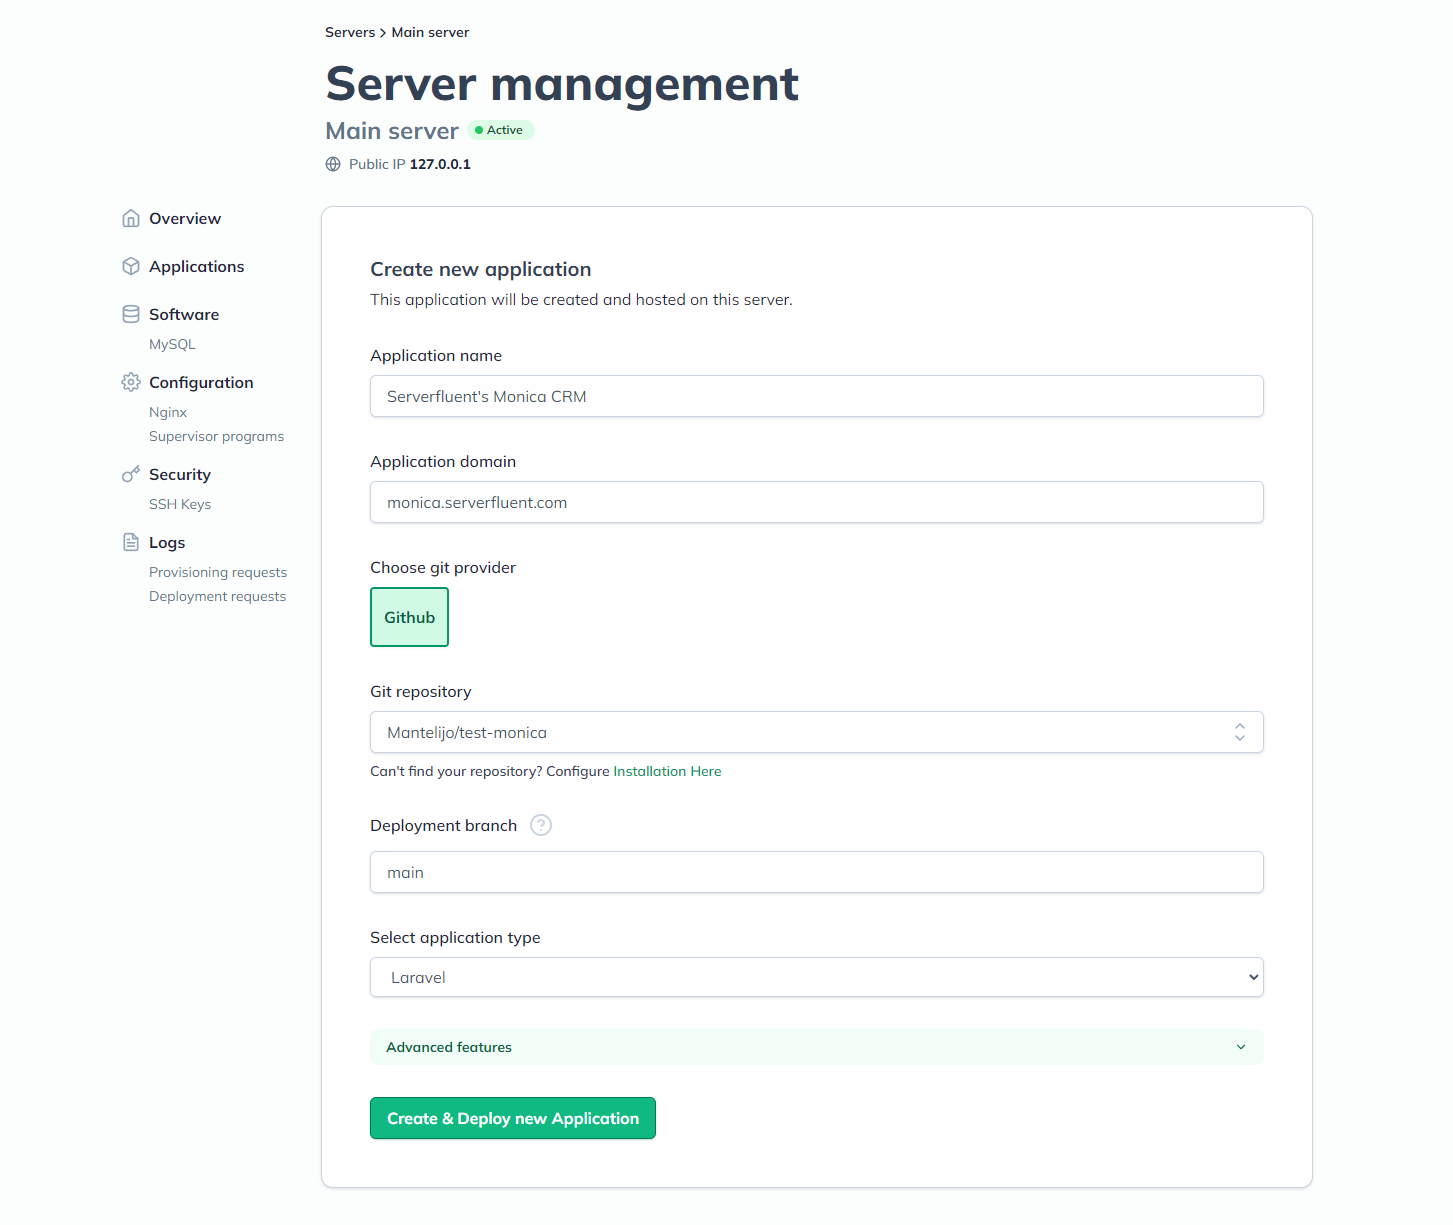Focus the Application name input field
Viewport: 1453px width, 1225px height.
click(816, 396)
